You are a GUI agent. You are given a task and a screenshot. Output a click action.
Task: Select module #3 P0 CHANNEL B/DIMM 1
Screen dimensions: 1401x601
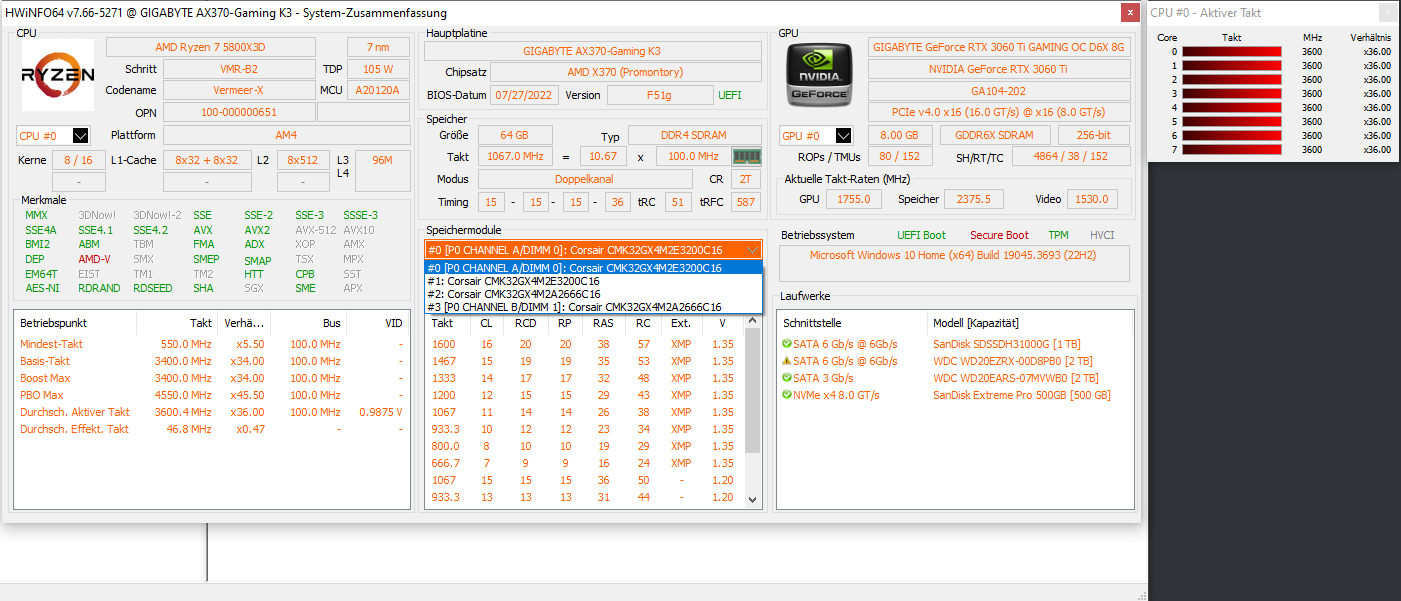pos(594,307)
